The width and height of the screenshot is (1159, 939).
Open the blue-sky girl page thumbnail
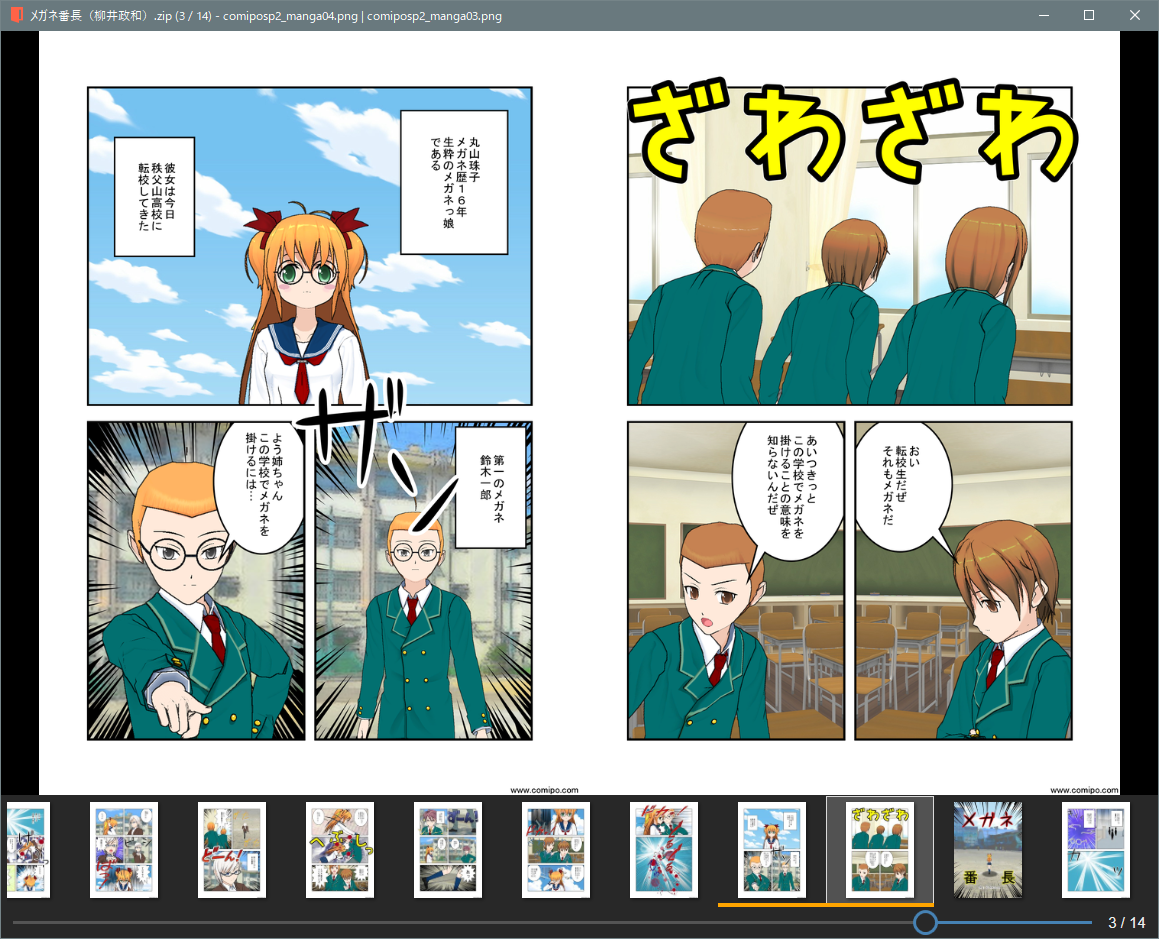tap(772, 850)
